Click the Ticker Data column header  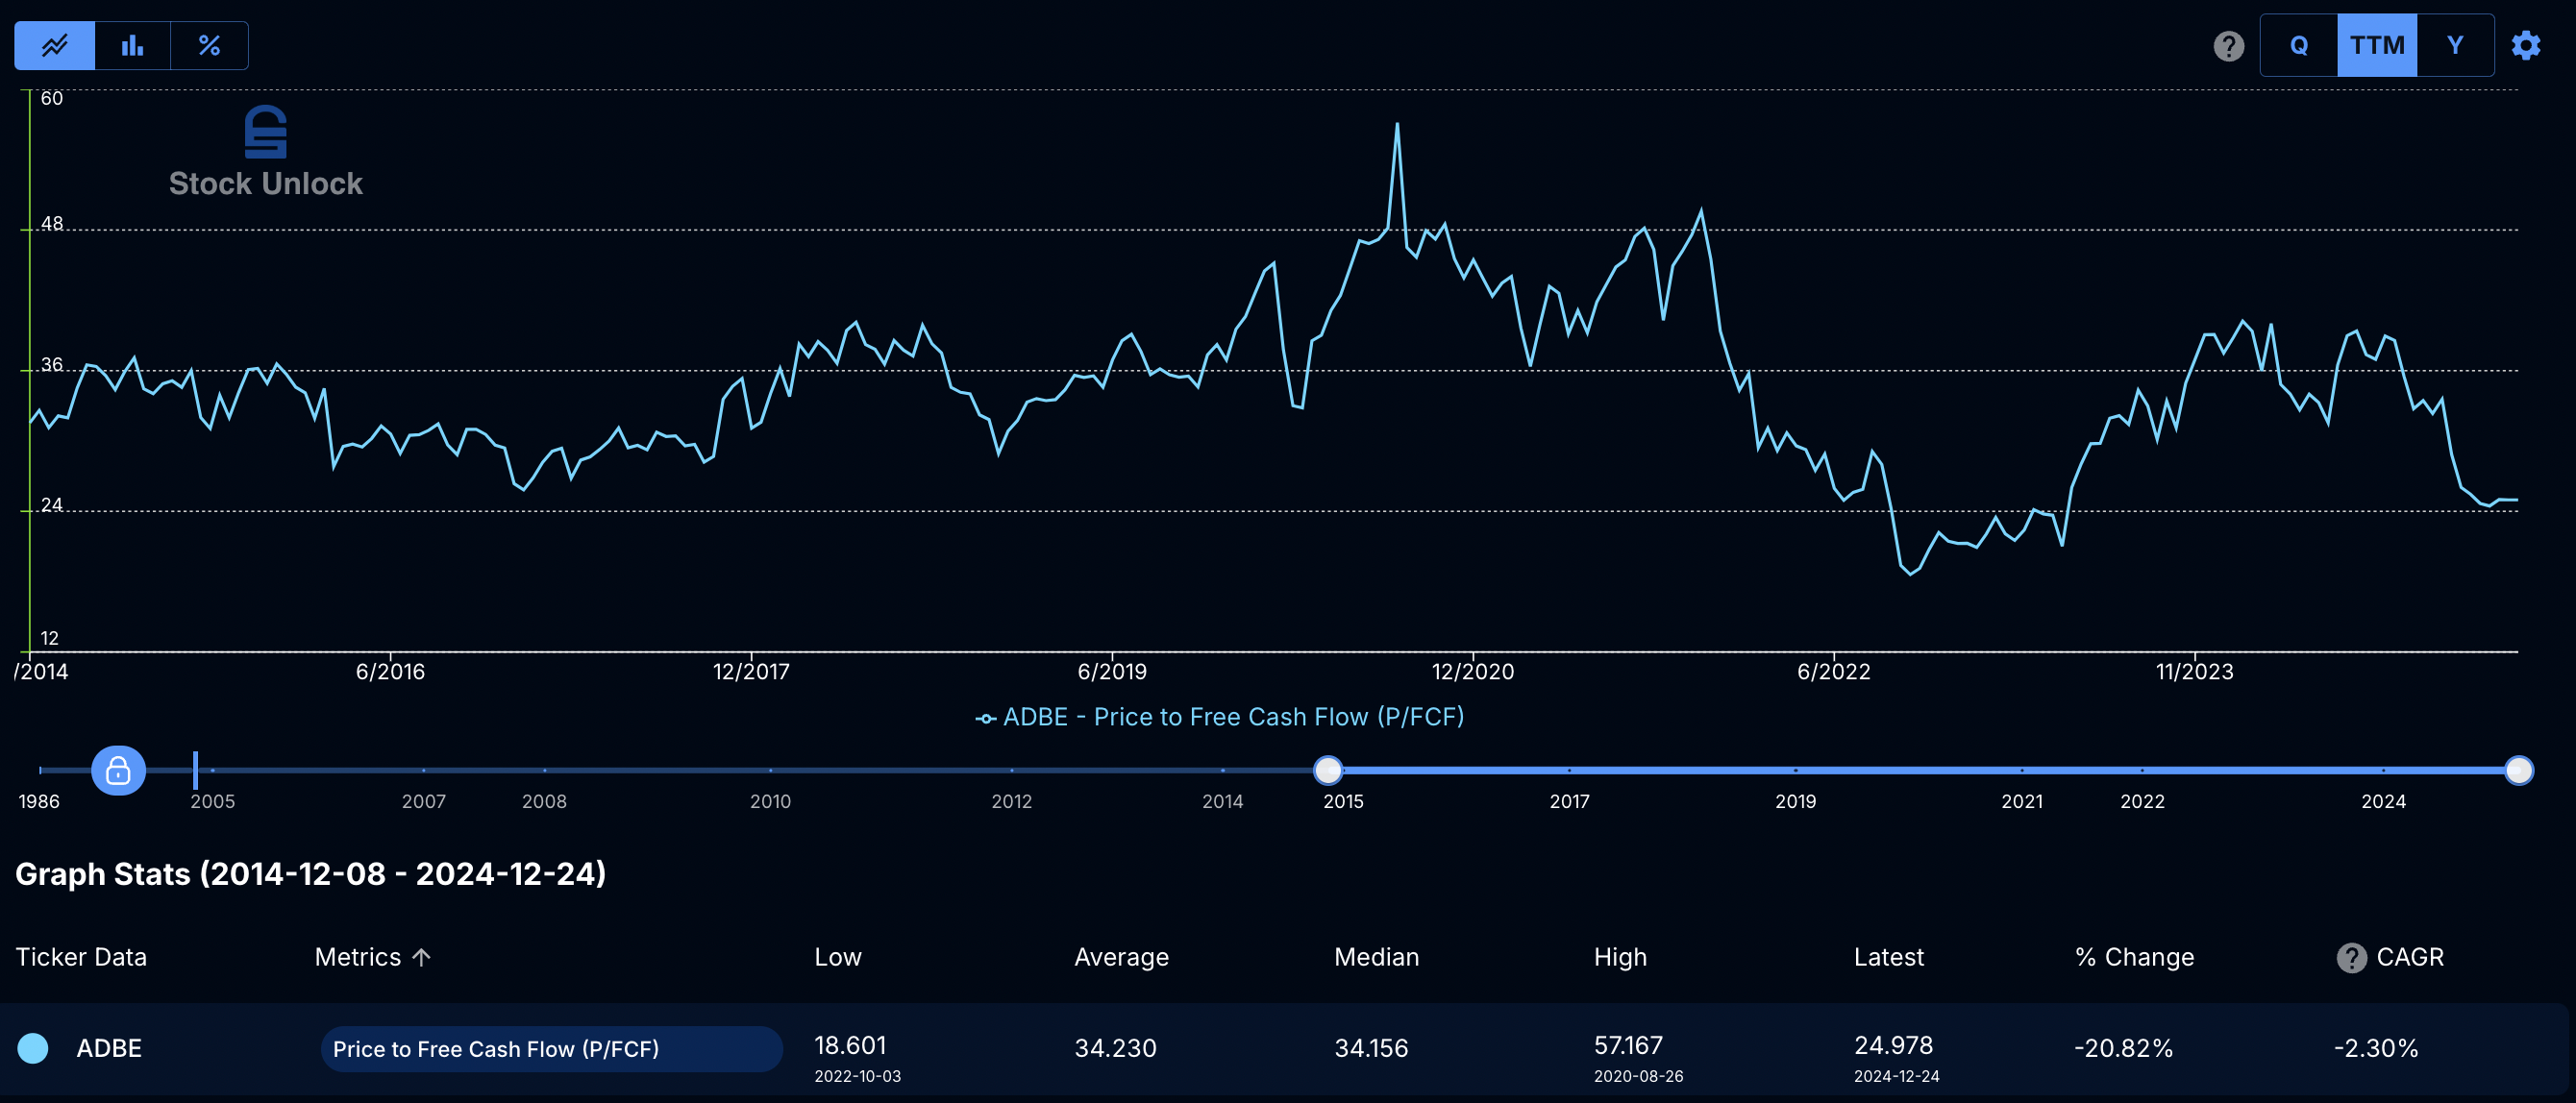81,957
